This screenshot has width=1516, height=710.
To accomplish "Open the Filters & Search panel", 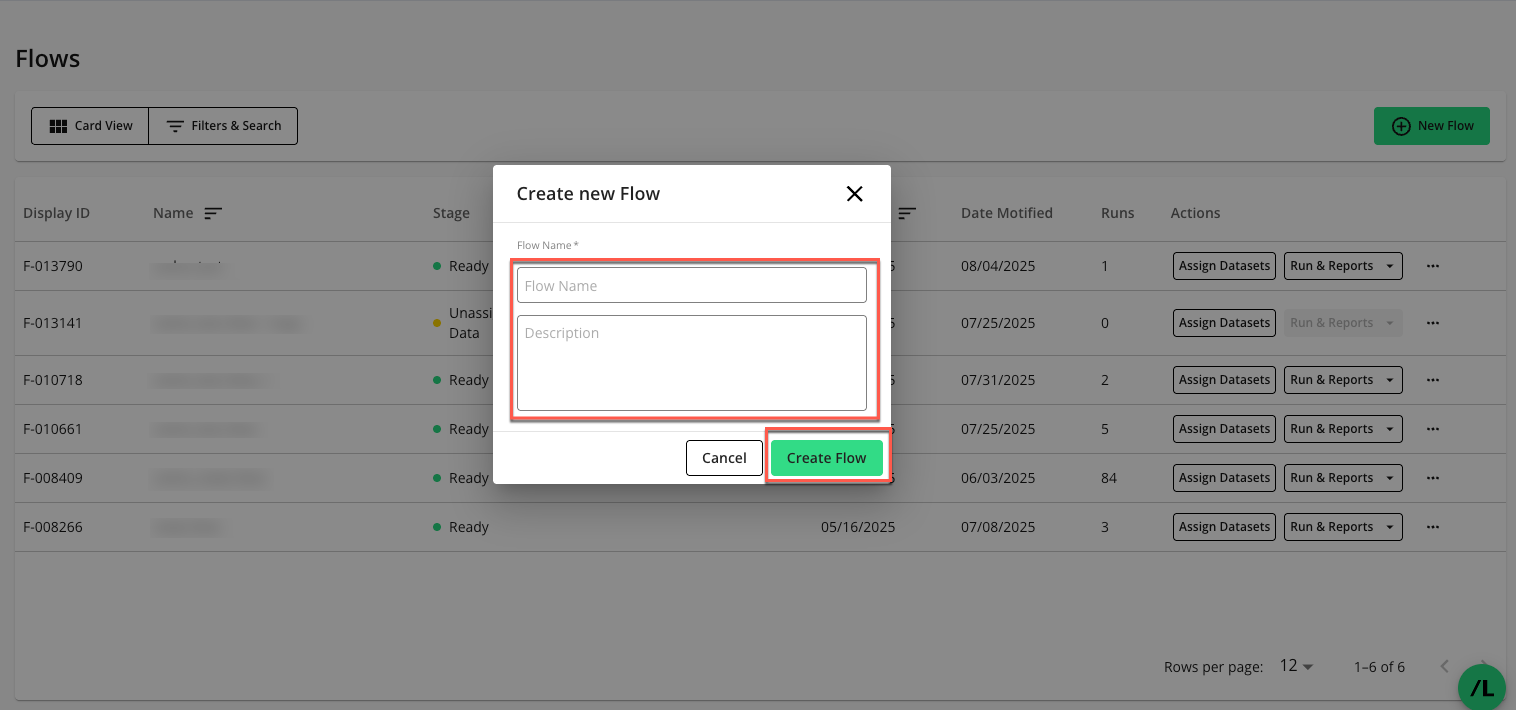I will (x=223, y=125).
